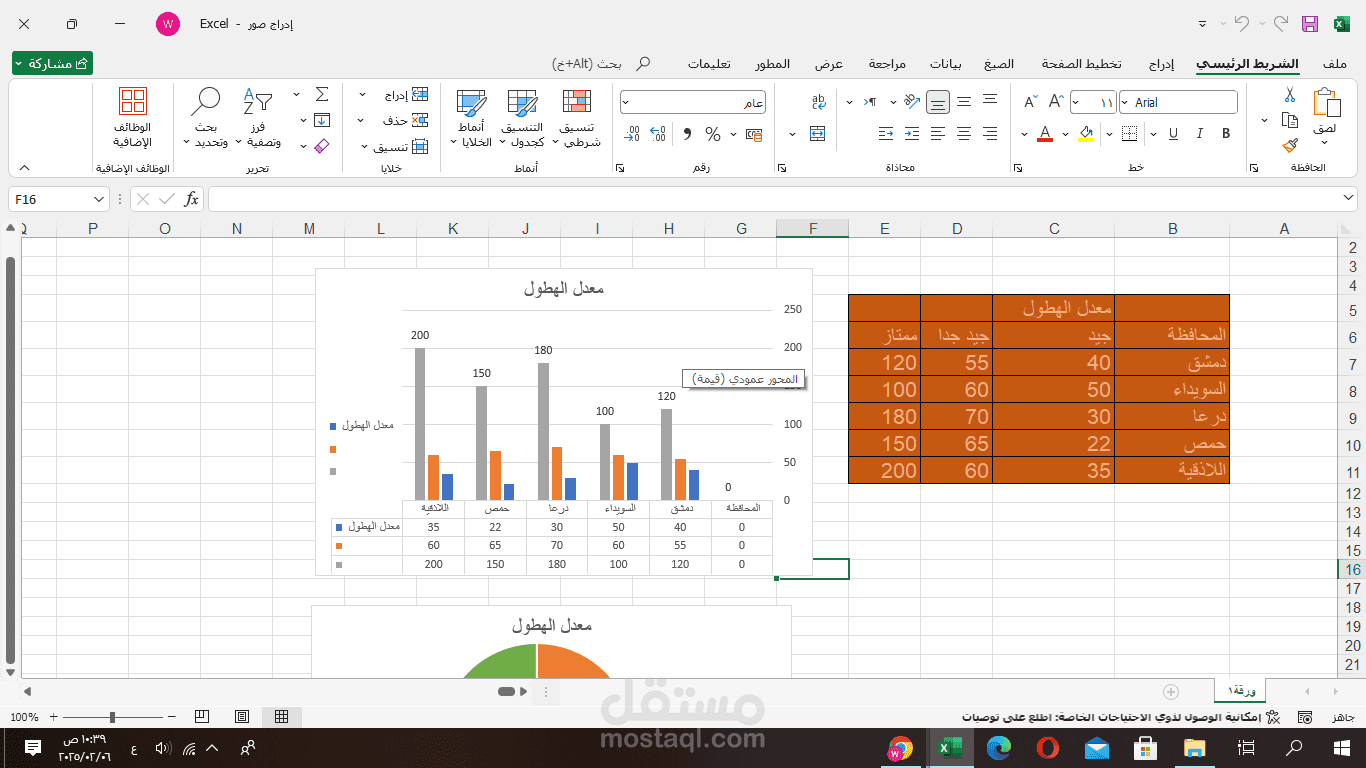
Task: Open Opera browser from the taskbar
Action: 1048,748
